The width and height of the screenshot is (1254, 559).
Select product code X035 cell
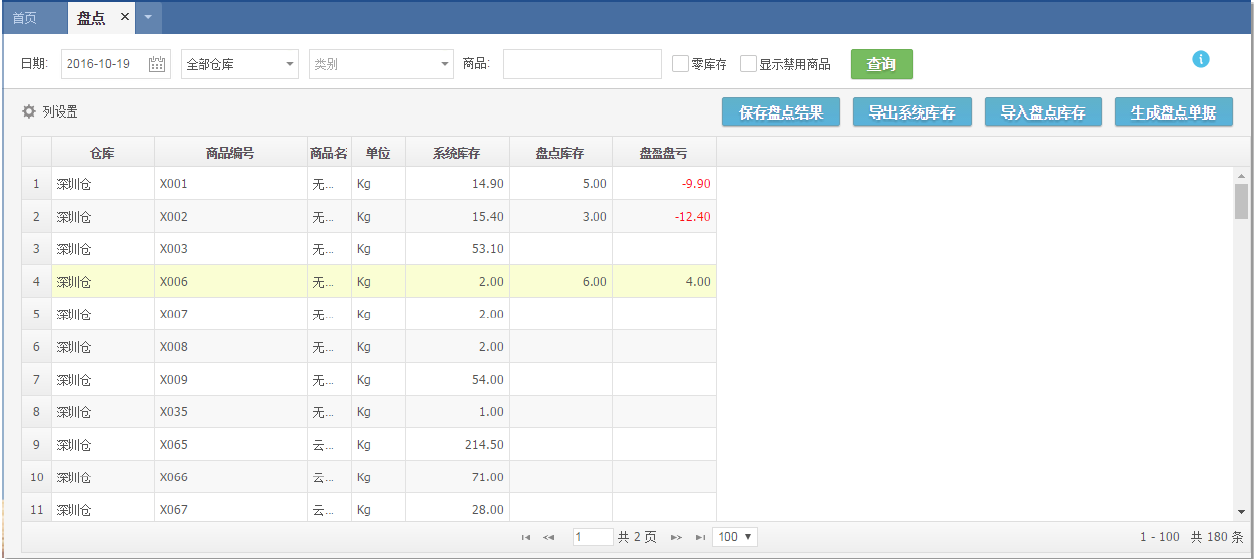click(231, 412)
